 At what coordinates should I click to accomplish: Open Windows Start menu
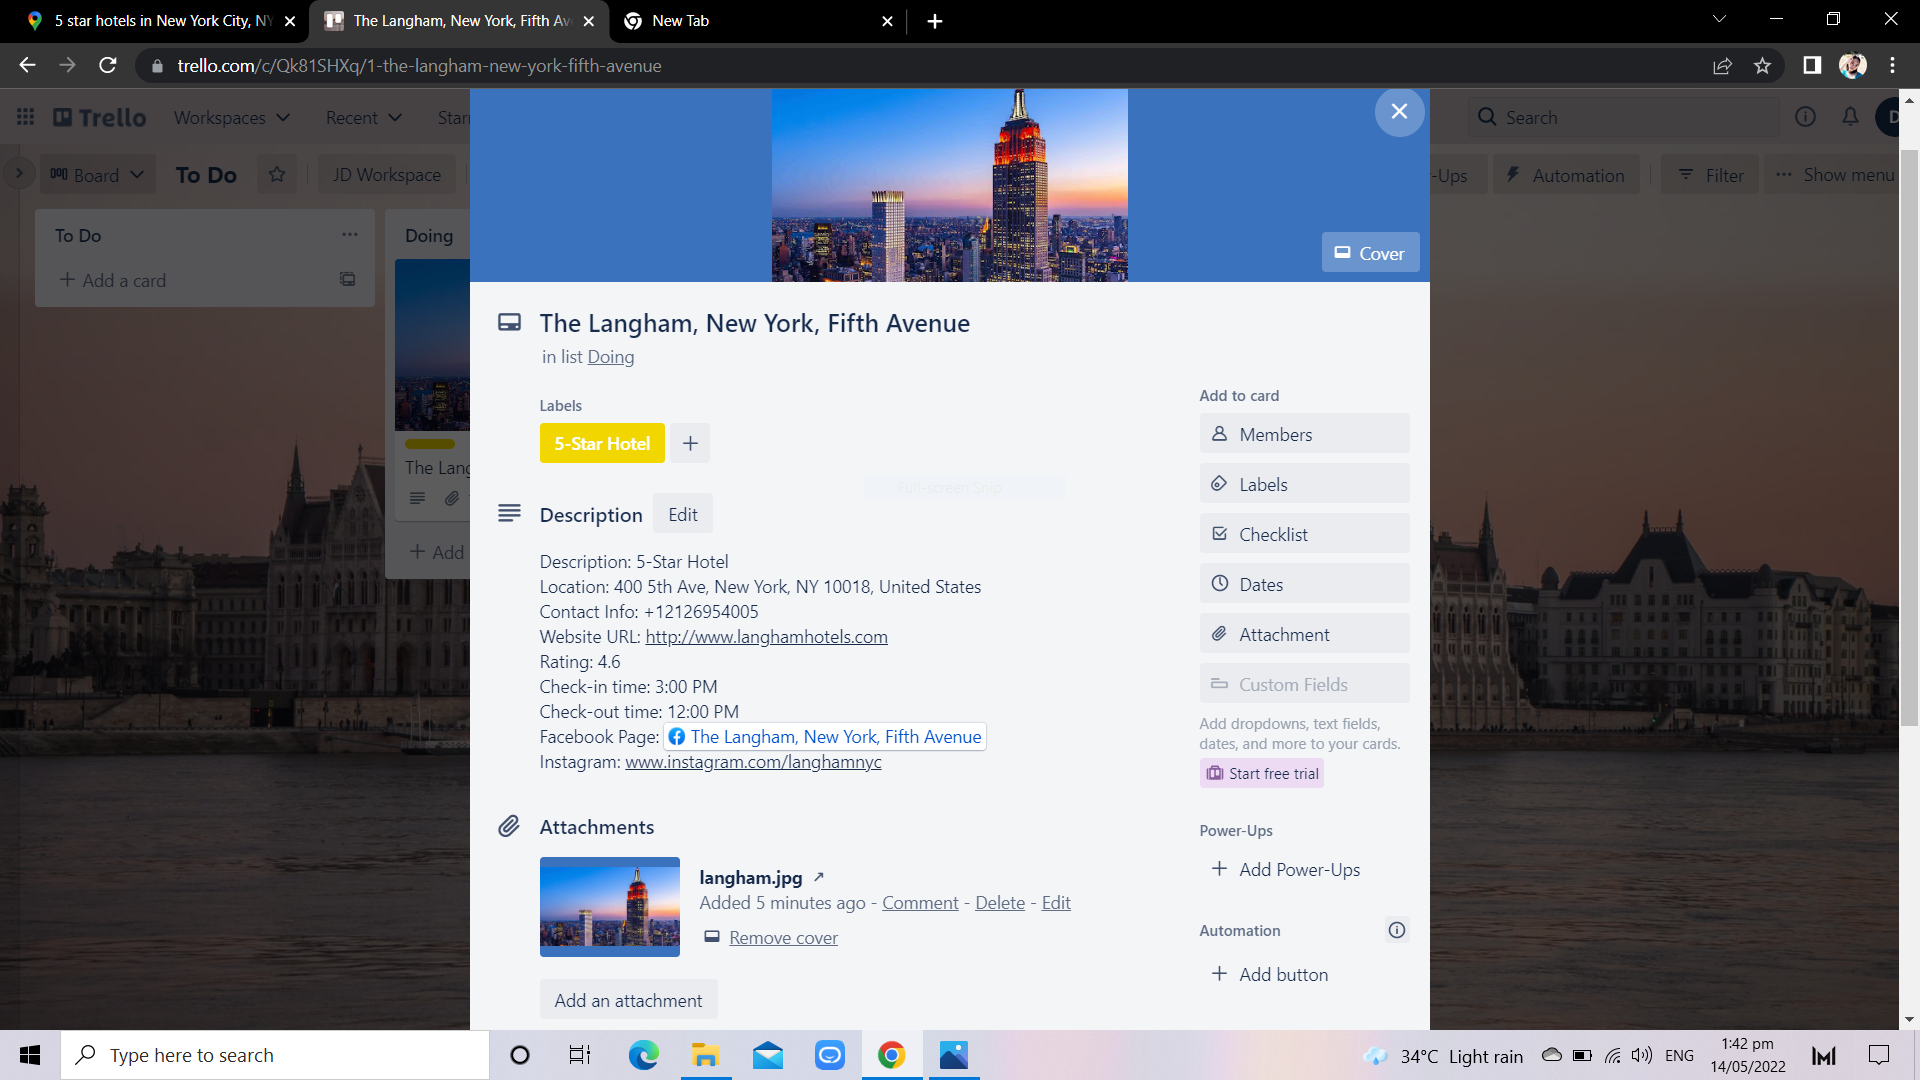coord(30,1055)
